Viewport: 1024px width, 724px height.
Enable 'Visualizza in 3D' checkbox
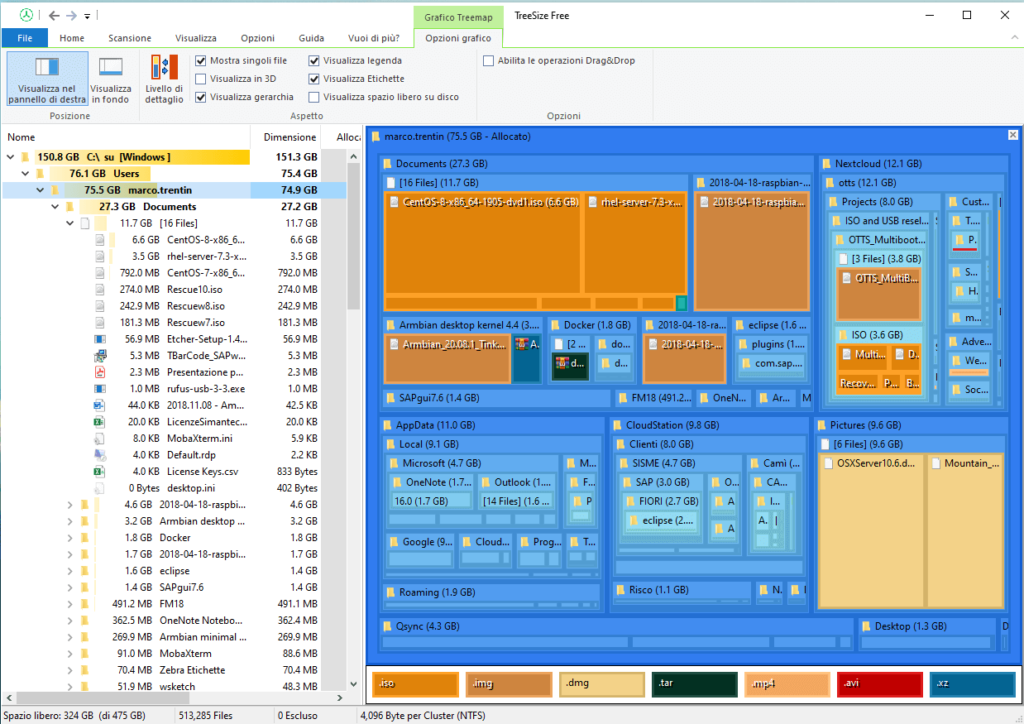pyautogui.click(x=200, y=79)
